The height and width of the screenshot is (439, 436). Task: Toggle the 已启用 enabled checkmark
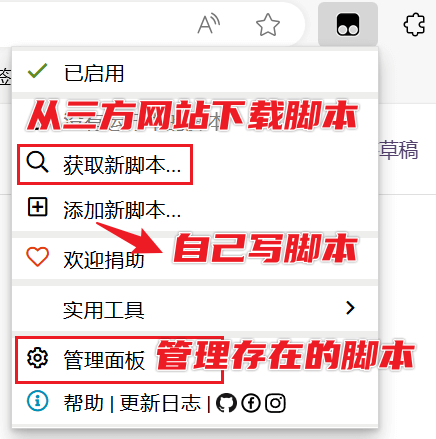[x=37, y=71]
